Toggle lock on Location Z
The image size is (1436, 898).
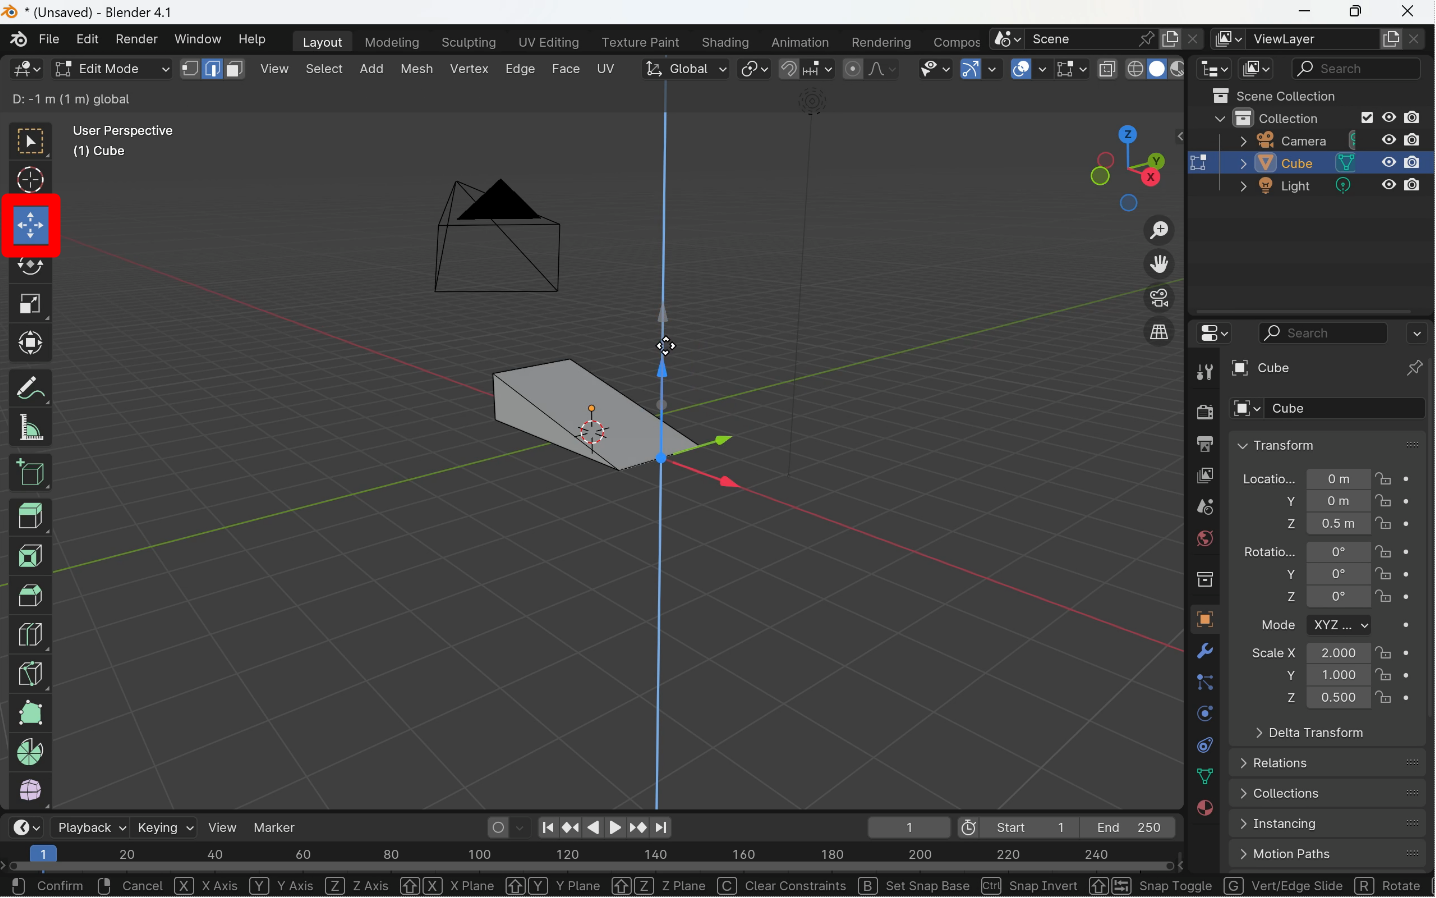pyautogui.click(x=1384, y=524)
